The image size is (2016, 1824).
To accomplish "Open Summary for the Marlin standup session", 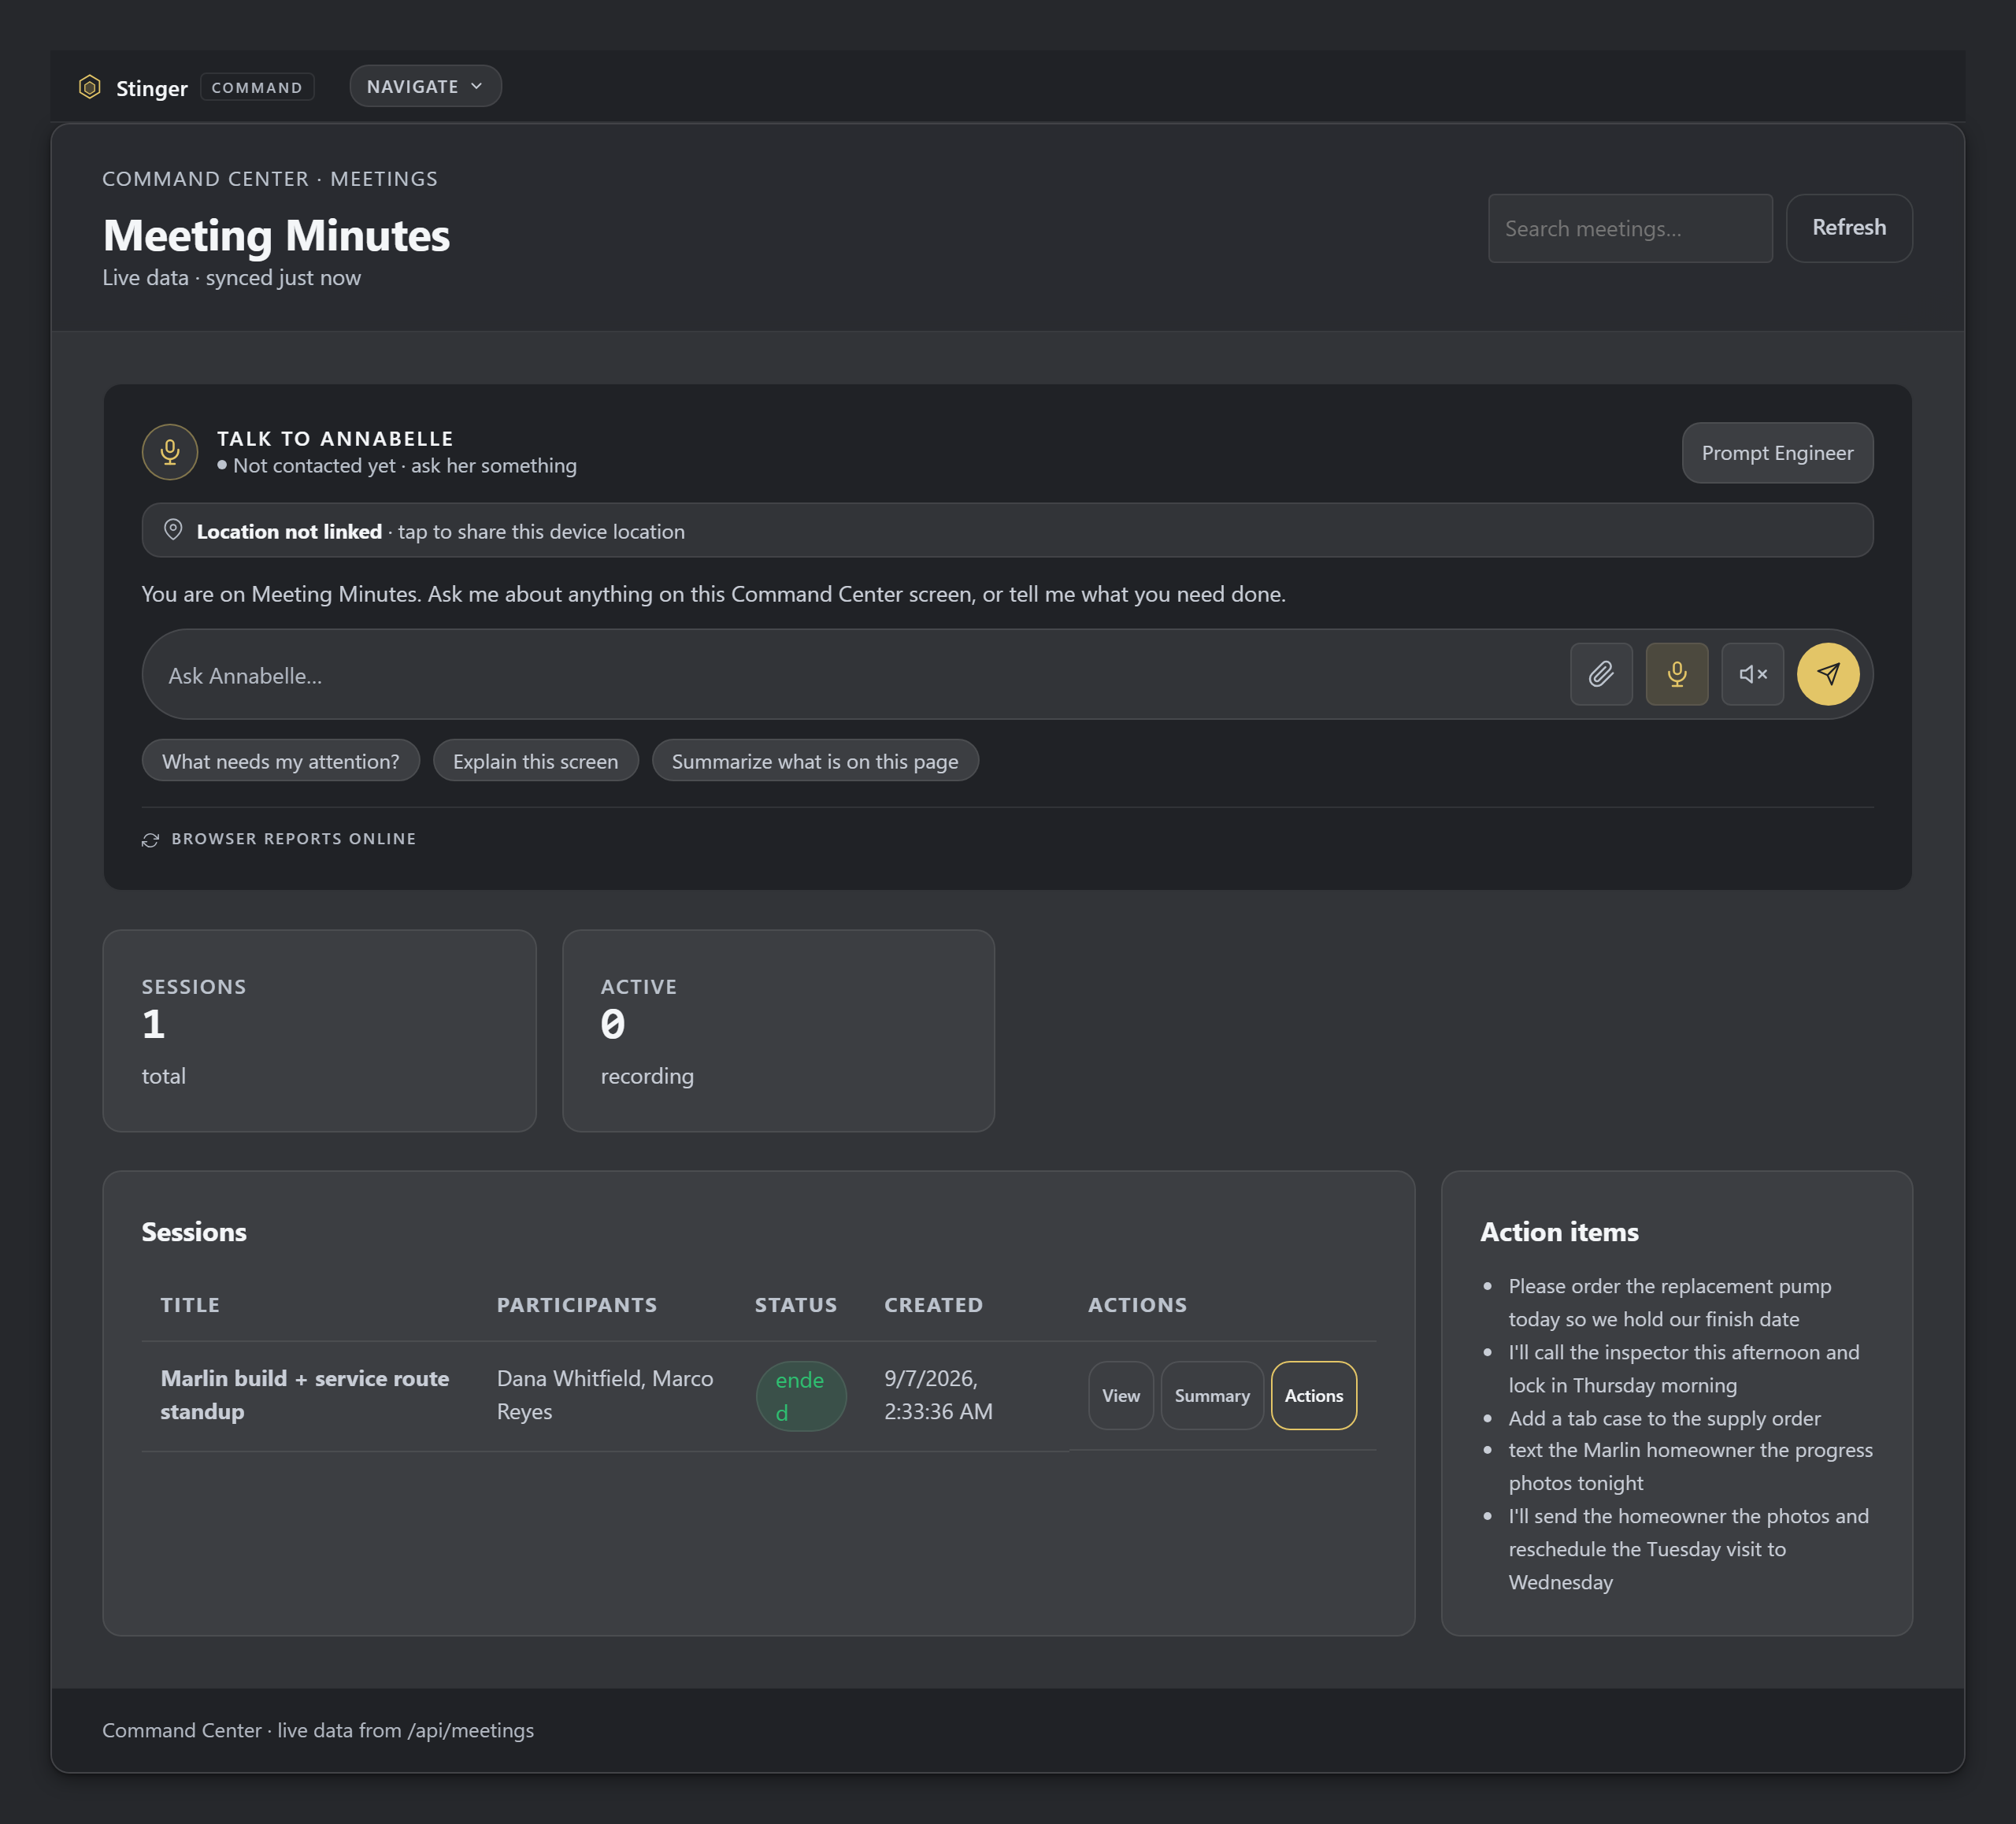I will 1212,1396.
